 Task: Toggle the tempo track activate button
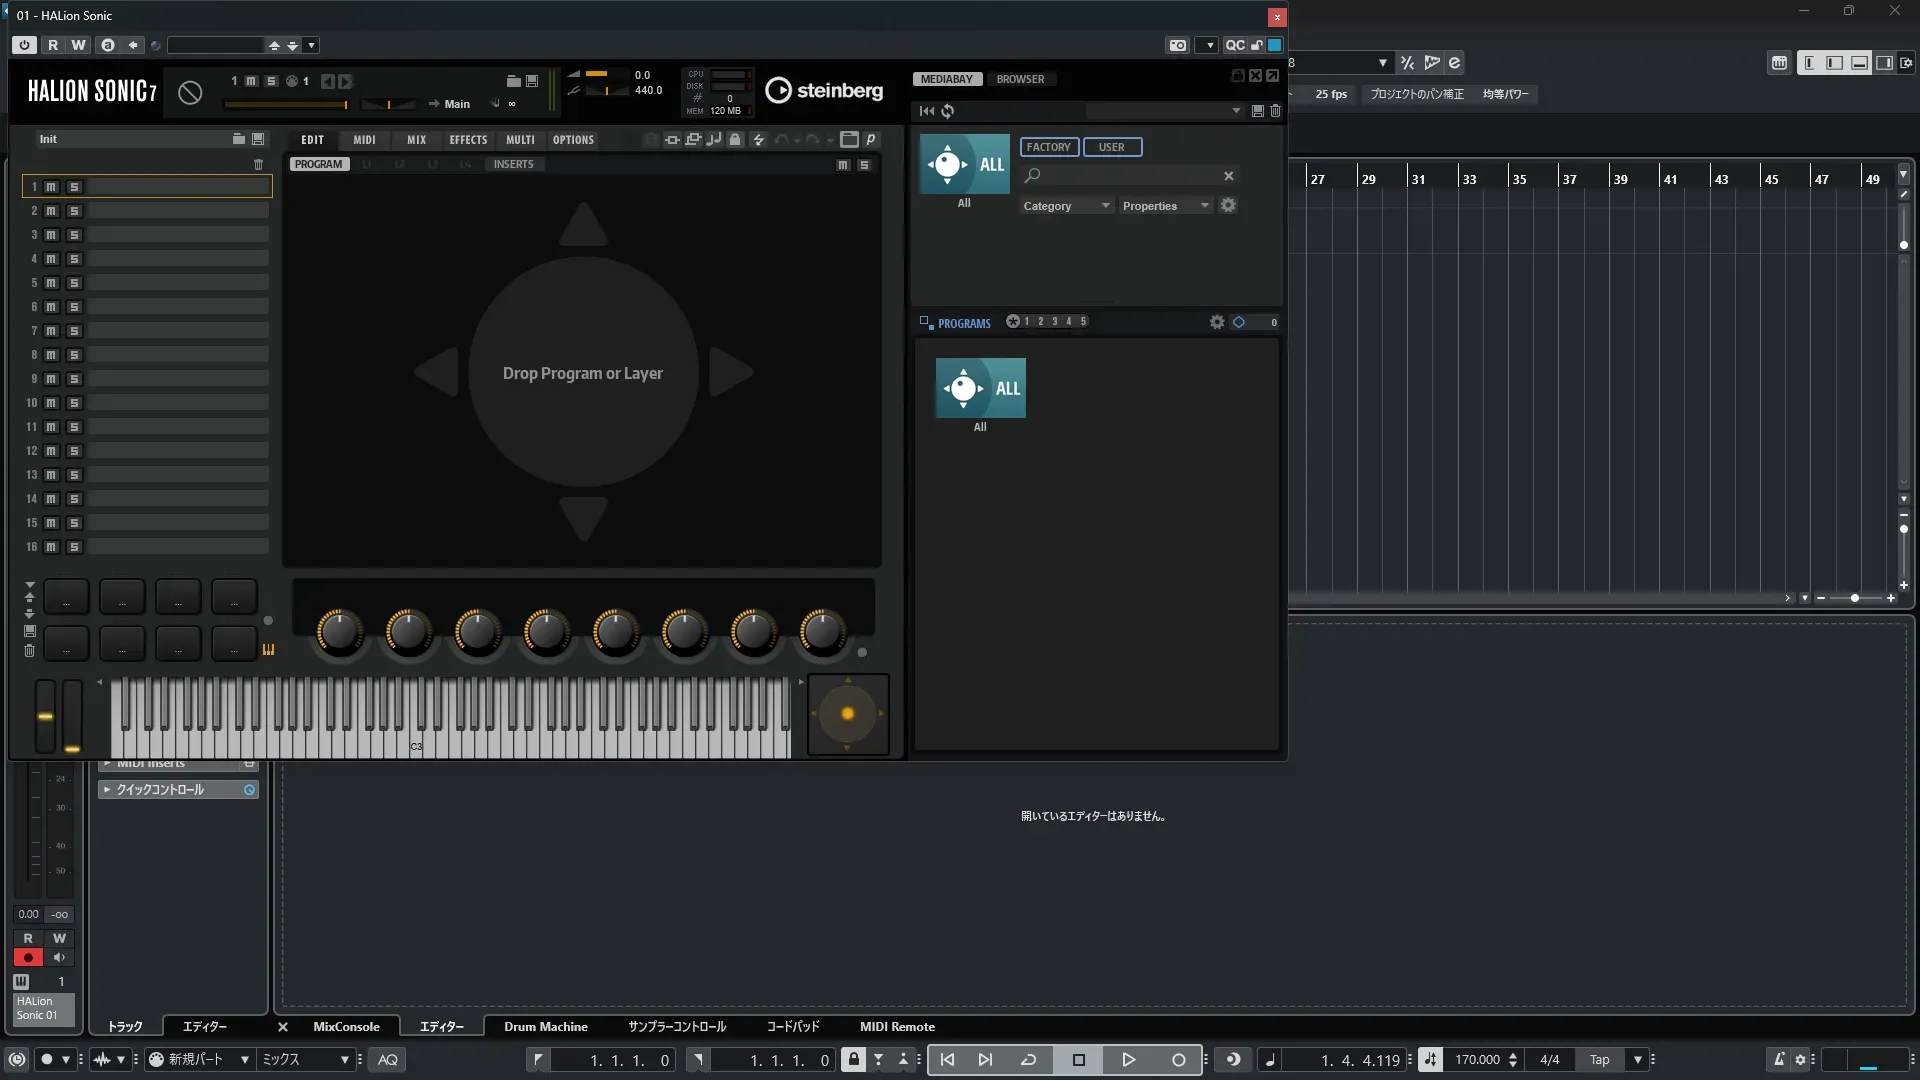click(x=1430, y=1060)
